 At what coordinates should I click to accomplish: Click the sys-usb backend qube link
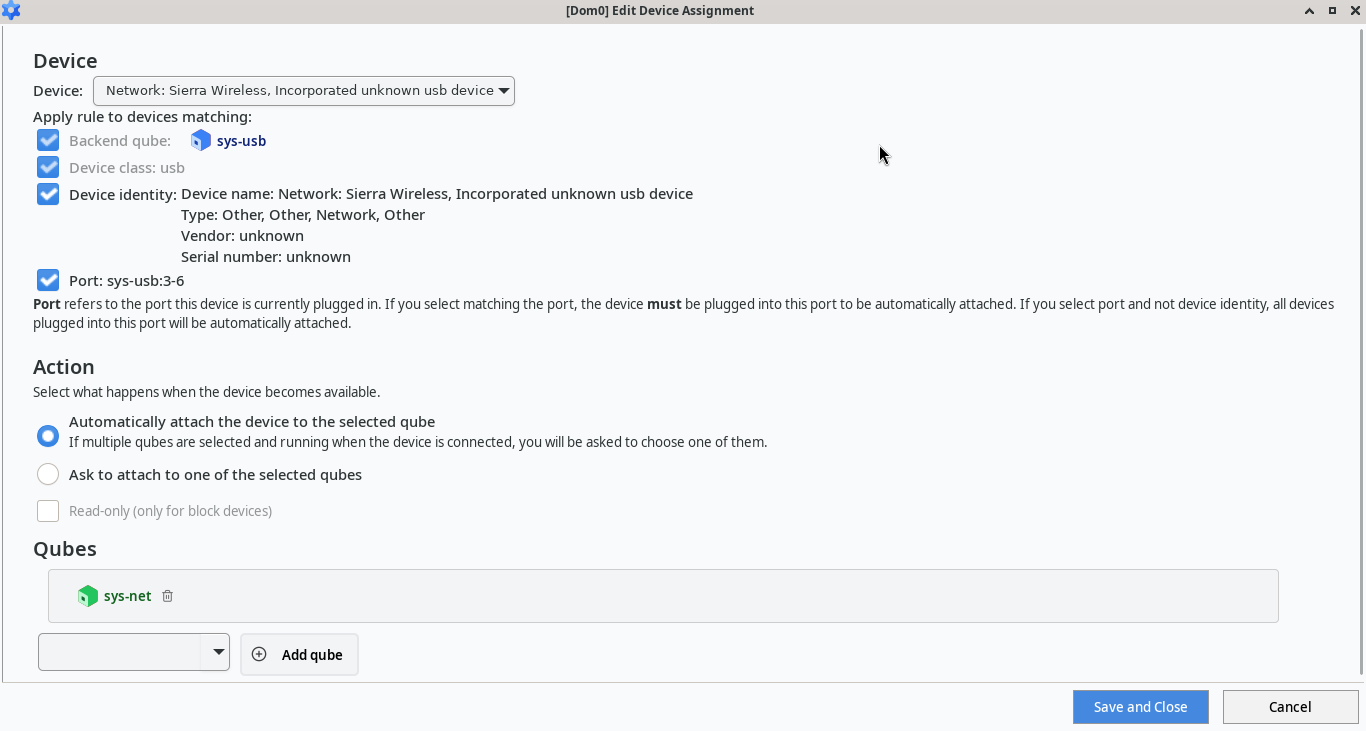coord(240,140)
